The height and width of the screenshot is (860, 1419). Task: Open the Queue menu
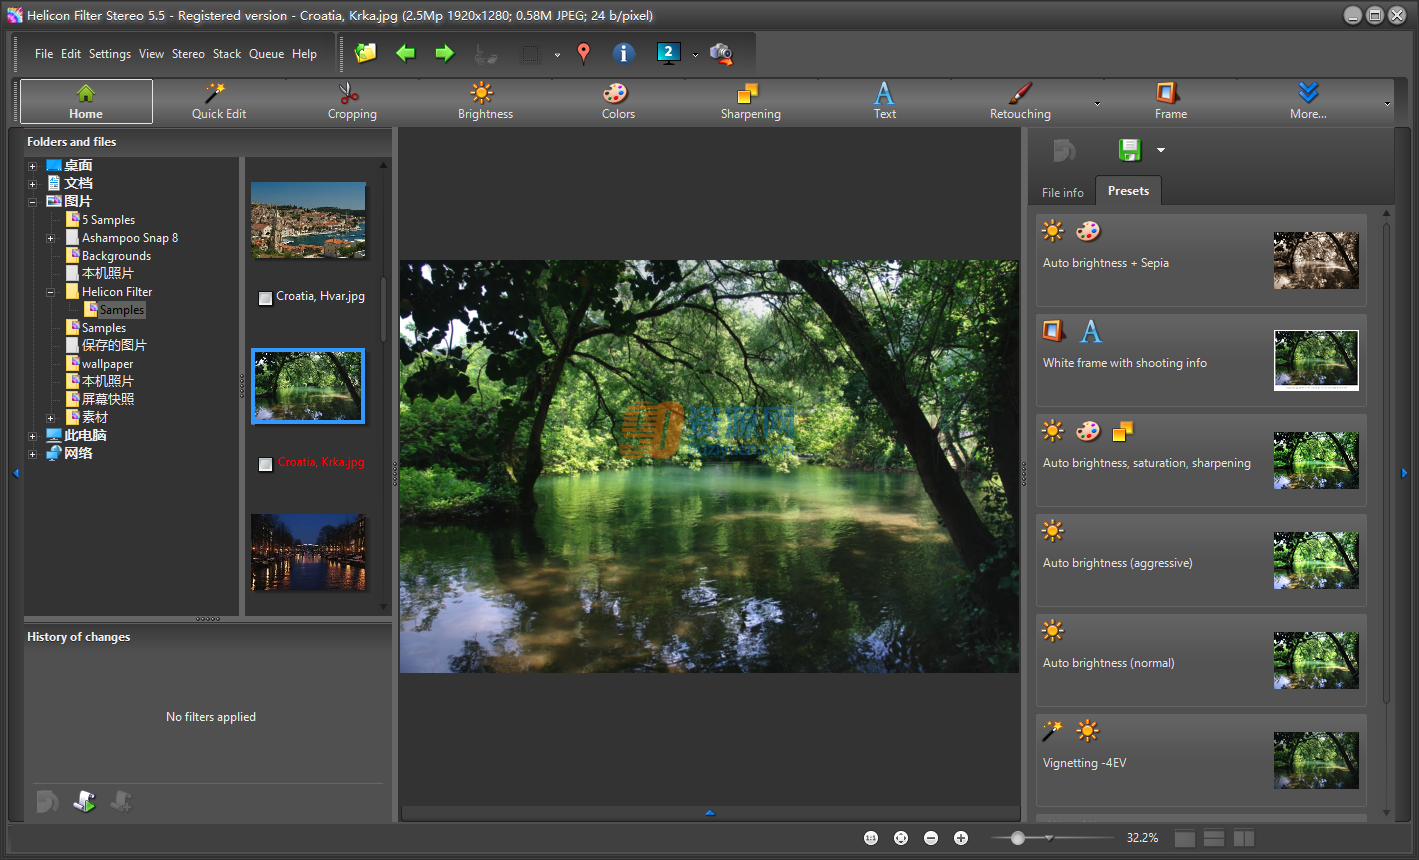(266, 54)
